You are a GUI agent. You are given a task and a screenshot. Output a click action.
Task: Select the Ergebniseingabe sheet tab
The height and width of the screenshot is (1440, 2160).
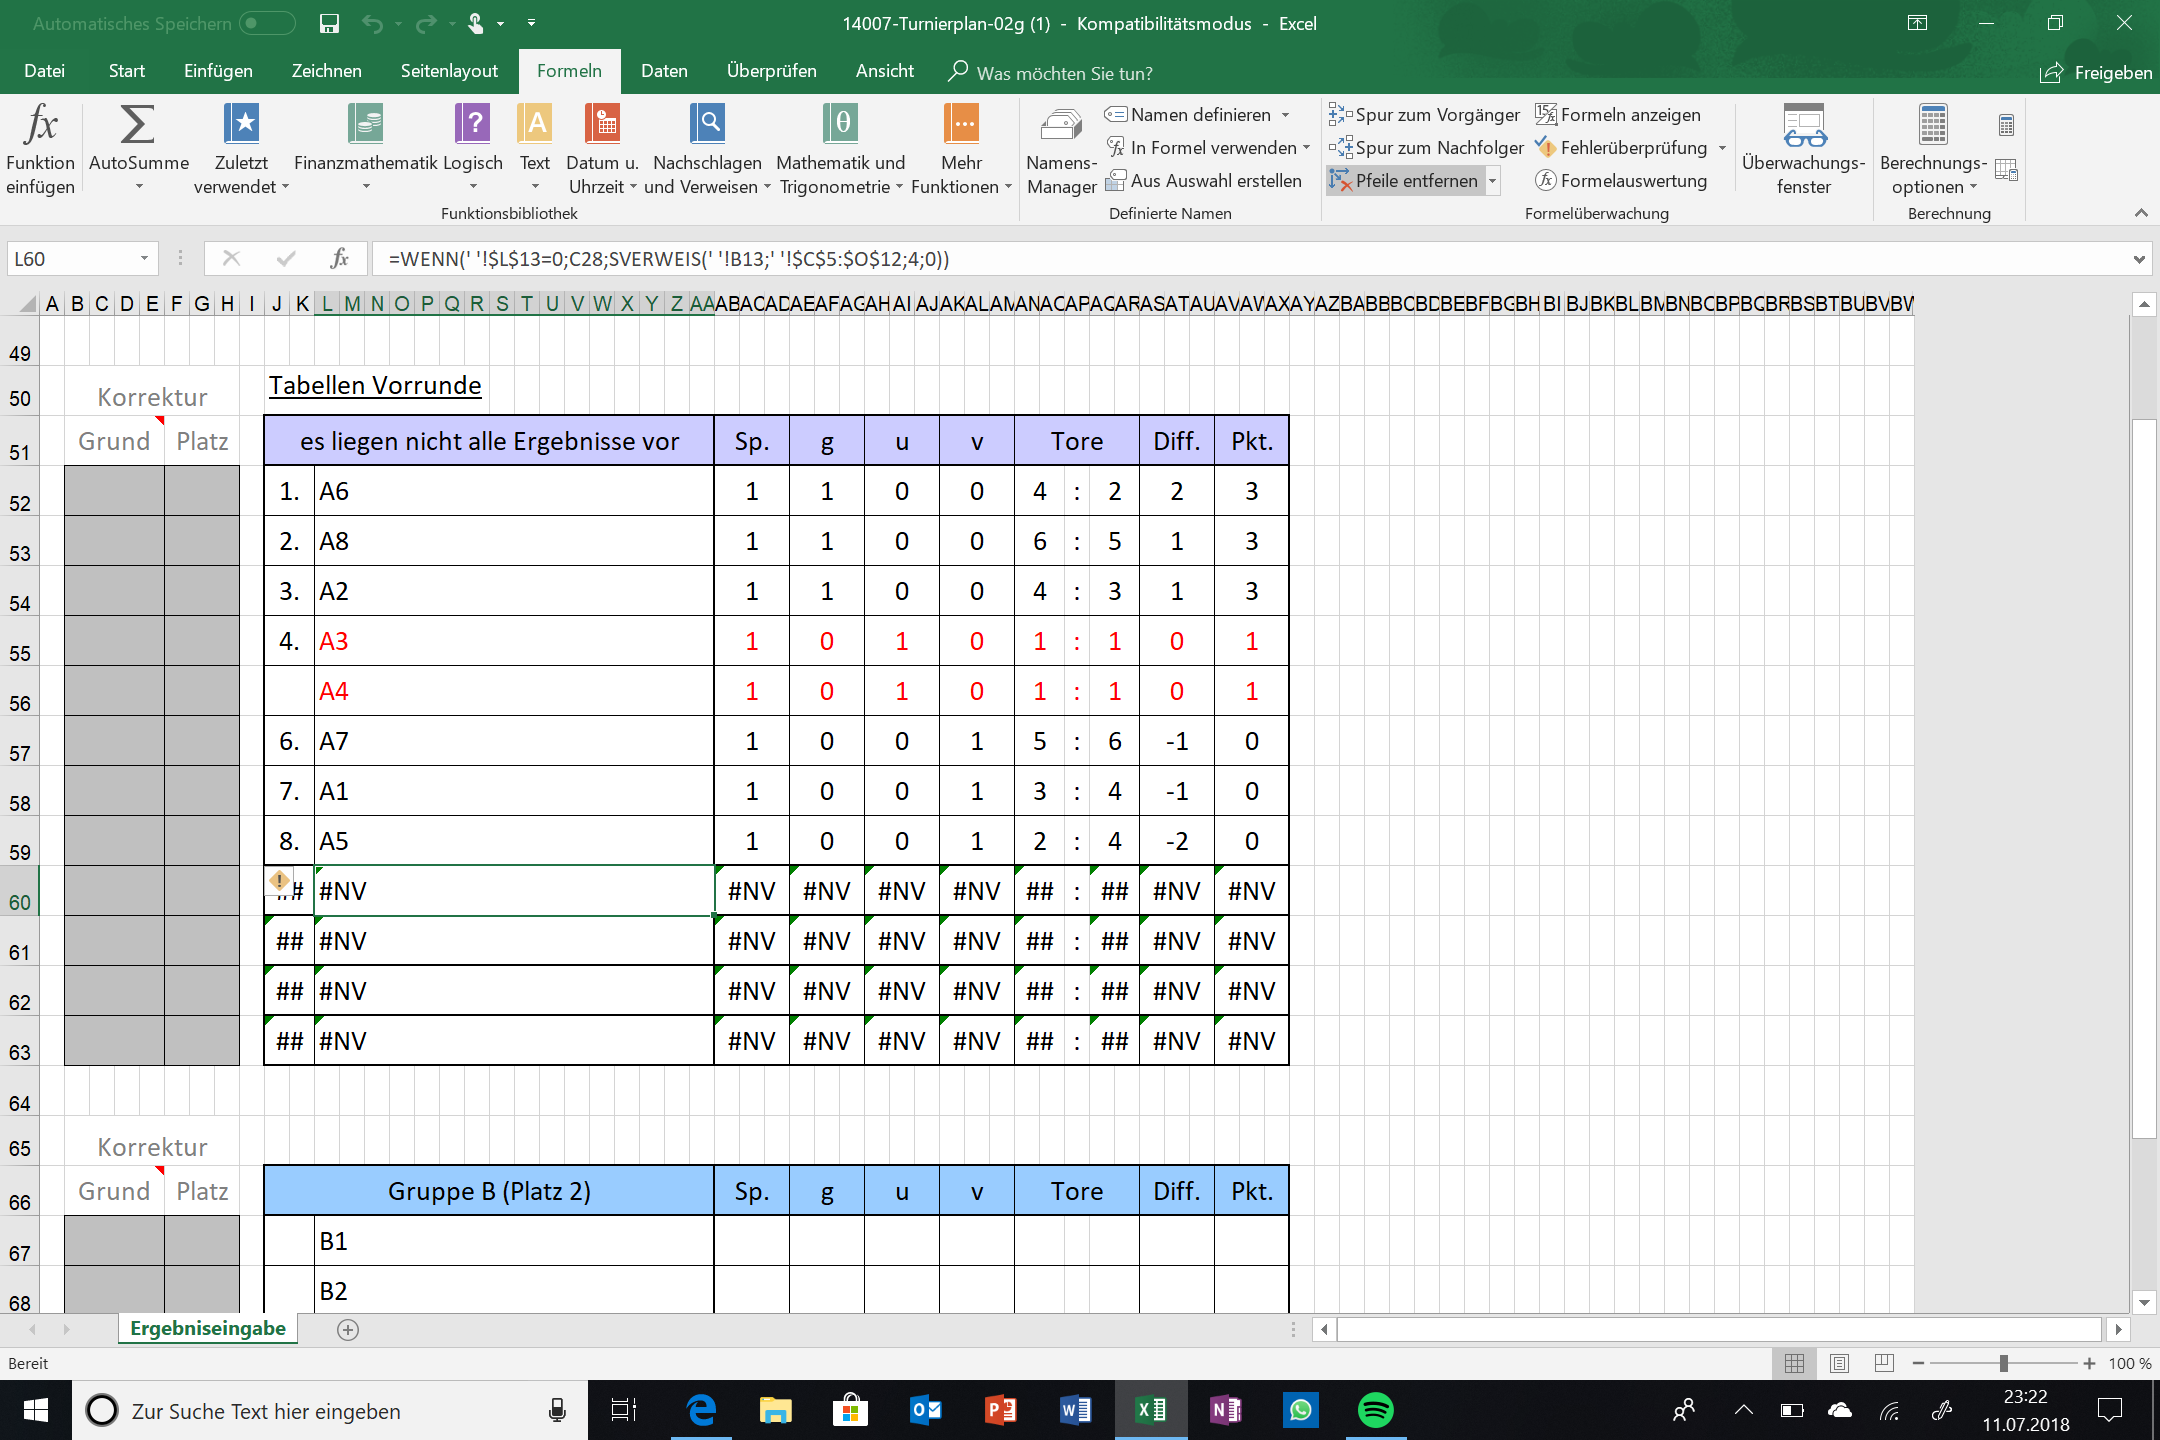tap(208, 1328)
